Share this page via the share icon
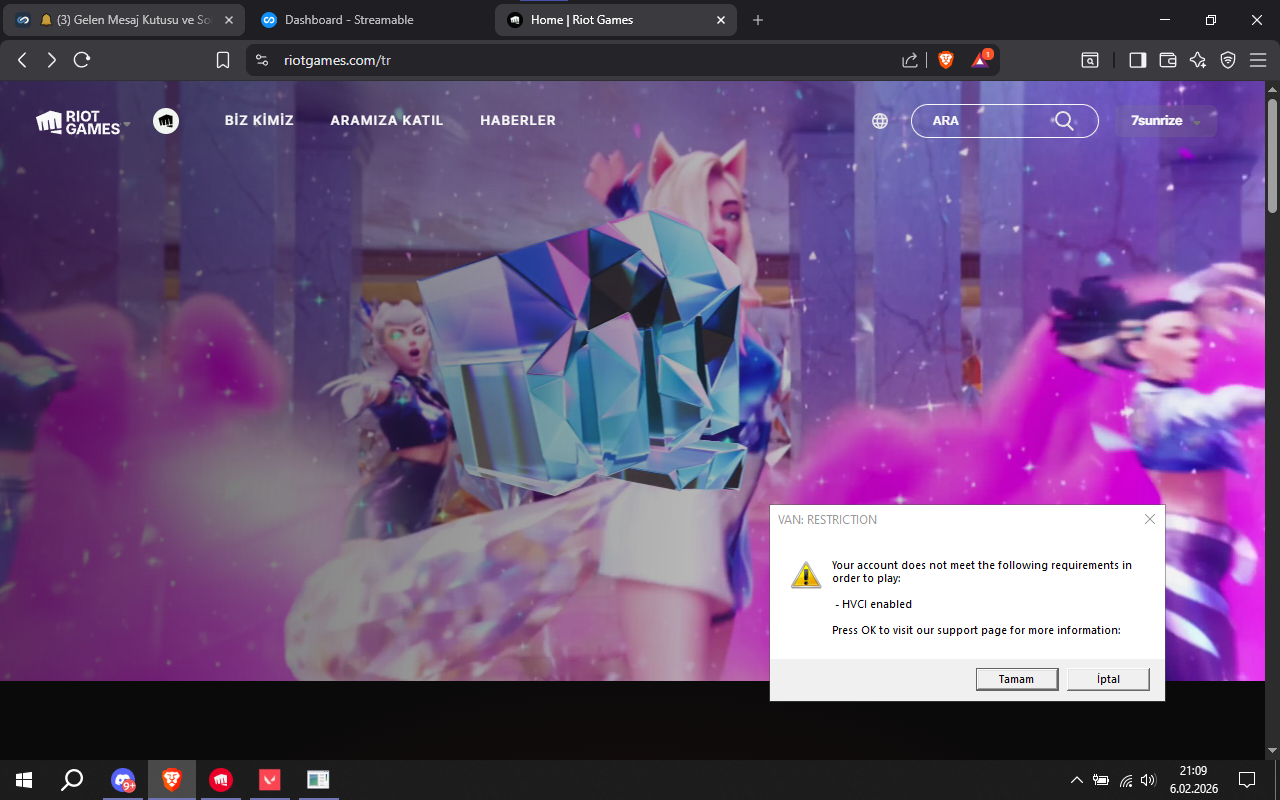The width and height of the screenshot is (1280, 800). (910, 60)
